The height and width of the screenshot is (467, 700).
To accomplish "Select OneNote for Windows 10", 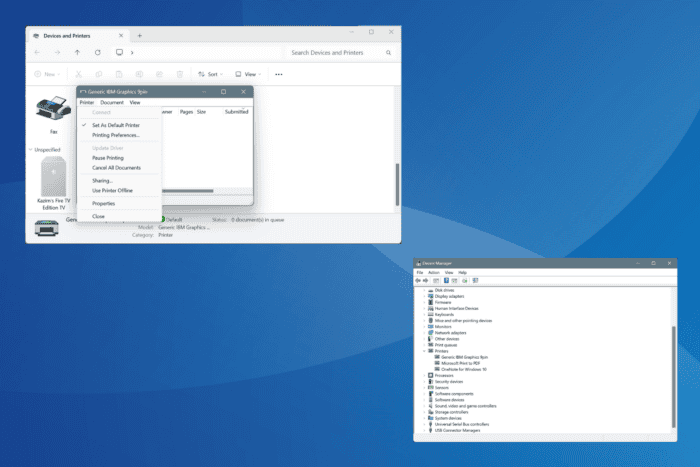I will pyautogui.click(x=464, y=370).
